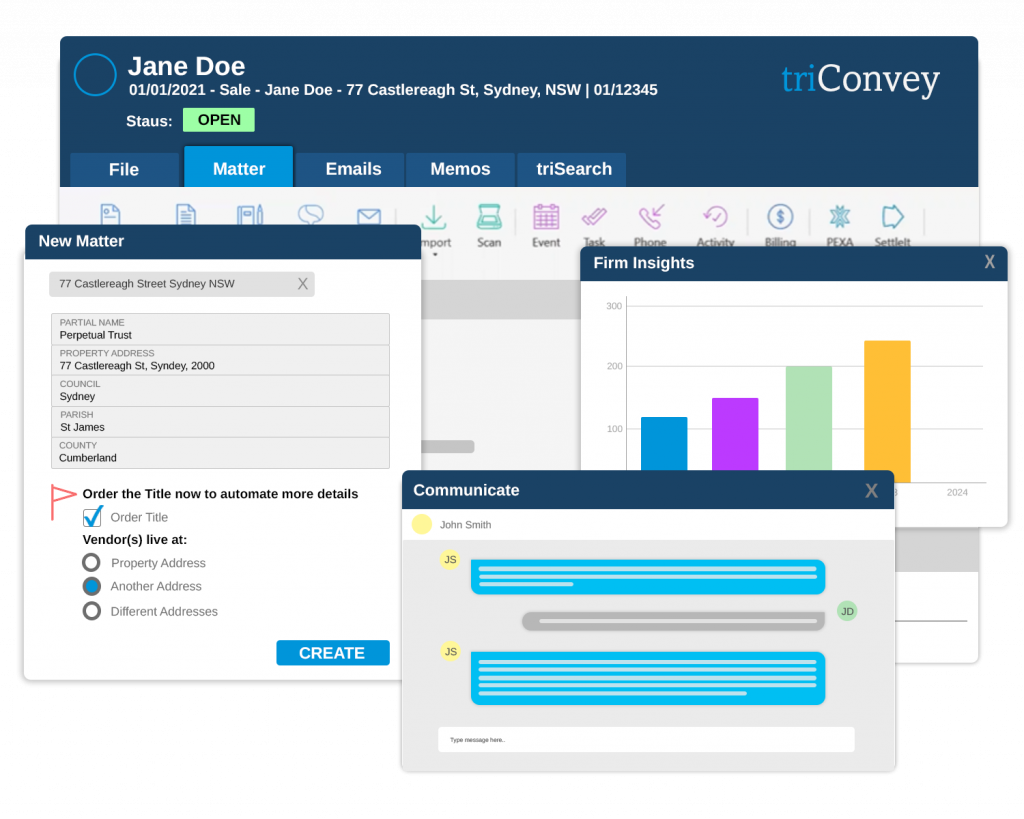Screen dimensions: 1024x819
Task: Click the Council field showing Sydney
Action: tap(221, 391)
